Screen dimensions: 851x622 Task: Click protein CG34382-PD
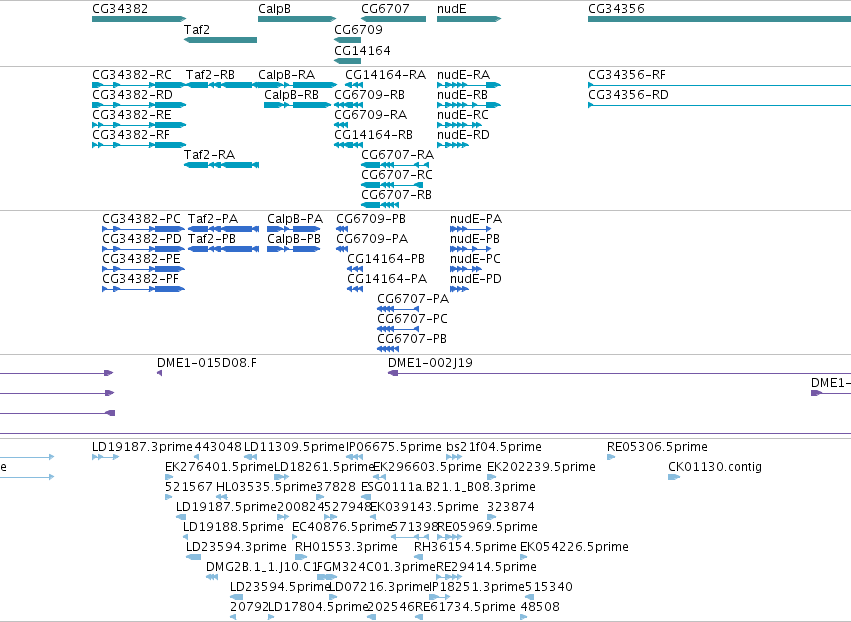click(143, 249)
